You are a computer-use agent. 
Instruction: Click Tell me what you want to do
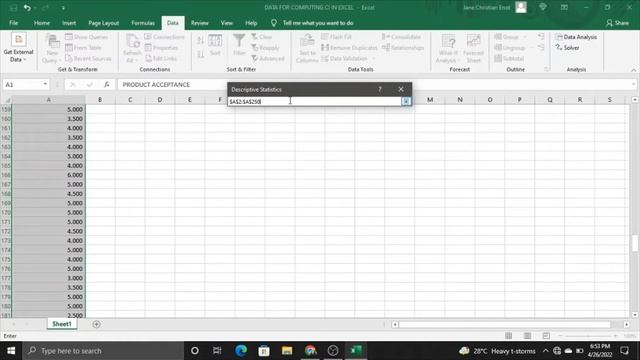pos(318,23)
